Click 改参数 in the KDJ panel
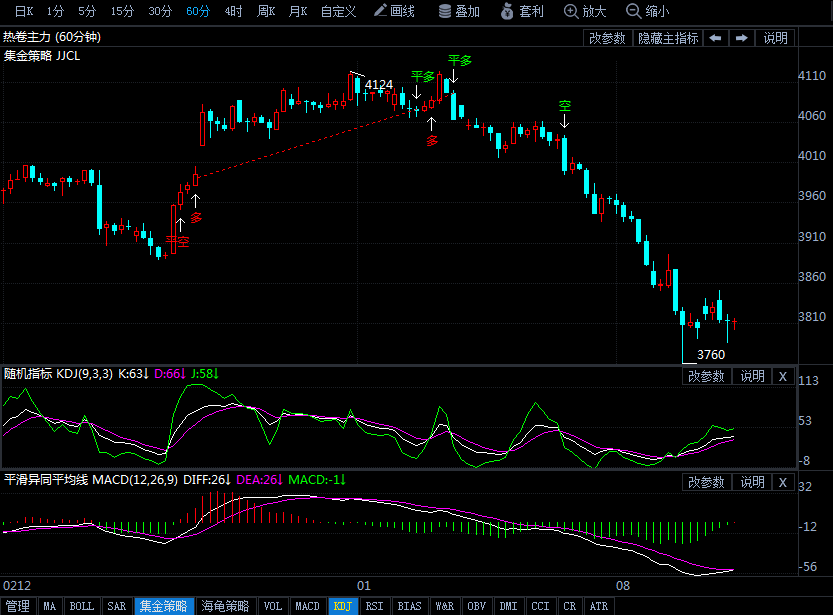Image resolution: width=833 pixels, height=615 pixels. coord(706,376)
